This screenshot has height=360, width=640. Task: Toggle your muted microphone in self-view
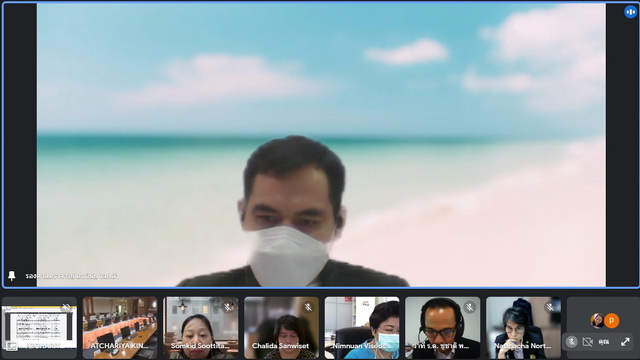coord(571,342)
